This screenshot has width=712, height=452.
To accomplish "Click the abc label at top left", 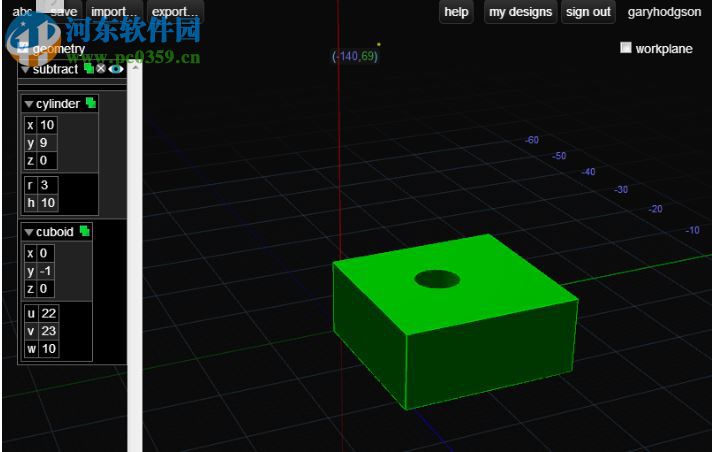I will 22,12.
